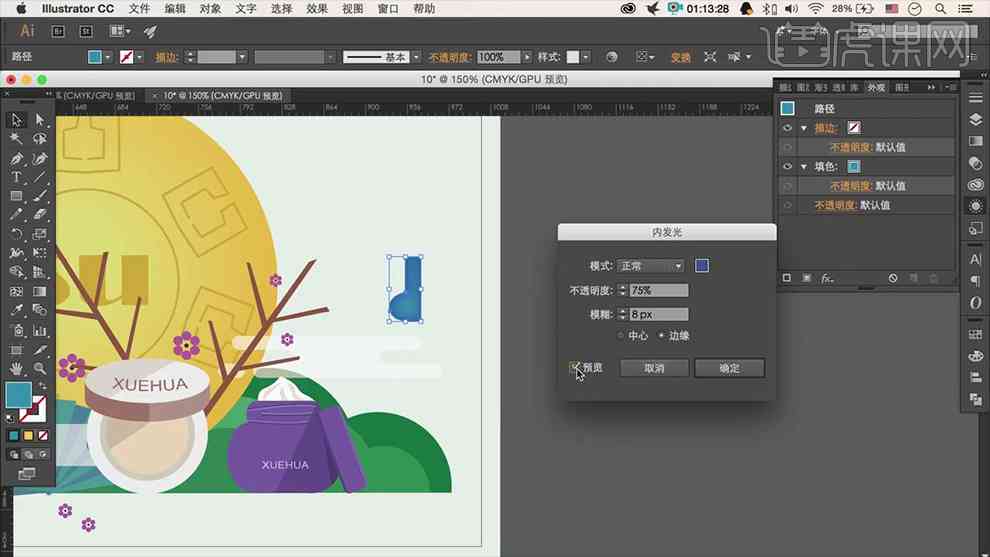Select the Eyedropper tool
Image resolution: width=990 pixels, height=557 pixels.
[x=16, y=311]
